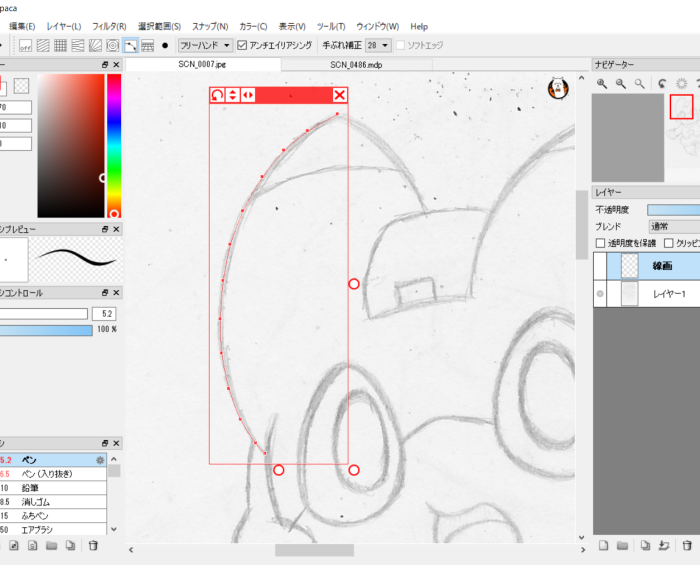Click the fit zoom magnifier in Navigator

[x=640, y=83]
